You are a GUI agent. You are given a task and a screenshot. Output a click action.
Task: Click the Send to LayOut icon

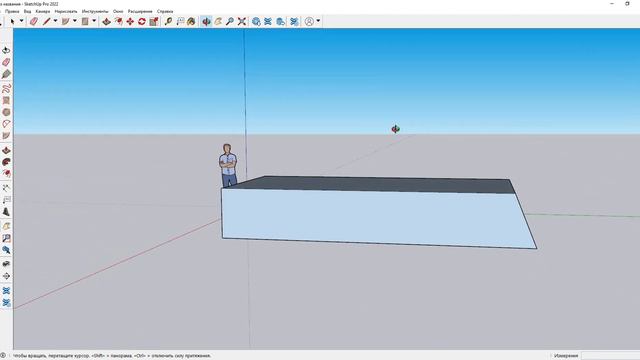pyautogui.click(x=280, y=21)
